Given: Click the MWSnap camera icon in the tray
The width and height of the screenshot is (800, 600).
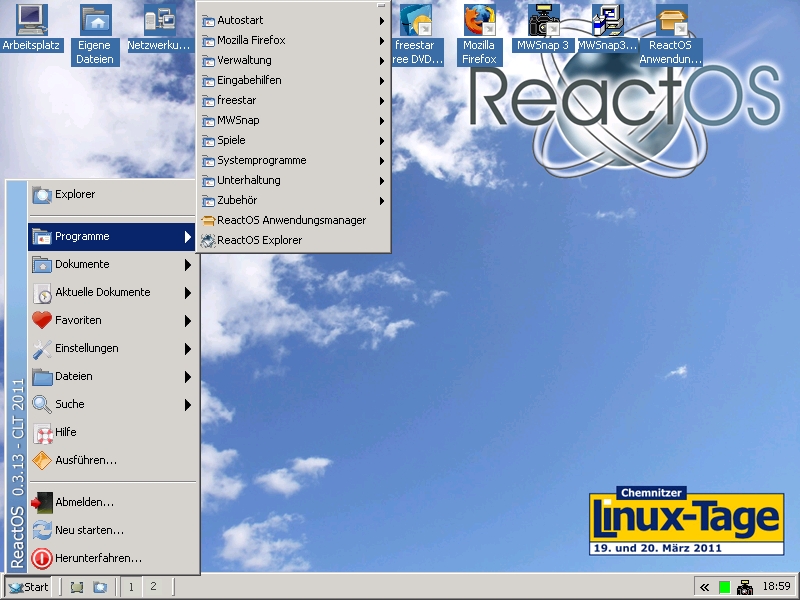Looking at the screenshot, I should click(x=746, y=588).
